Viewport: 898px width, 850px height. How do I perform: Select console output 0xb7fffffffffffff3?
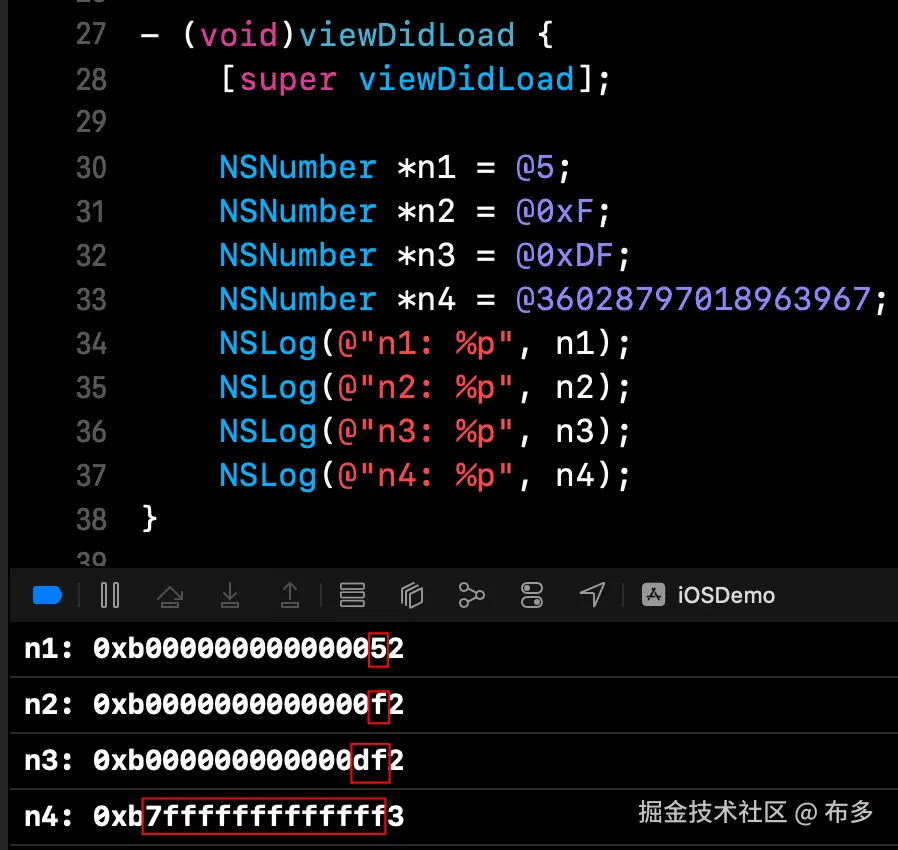249,816
